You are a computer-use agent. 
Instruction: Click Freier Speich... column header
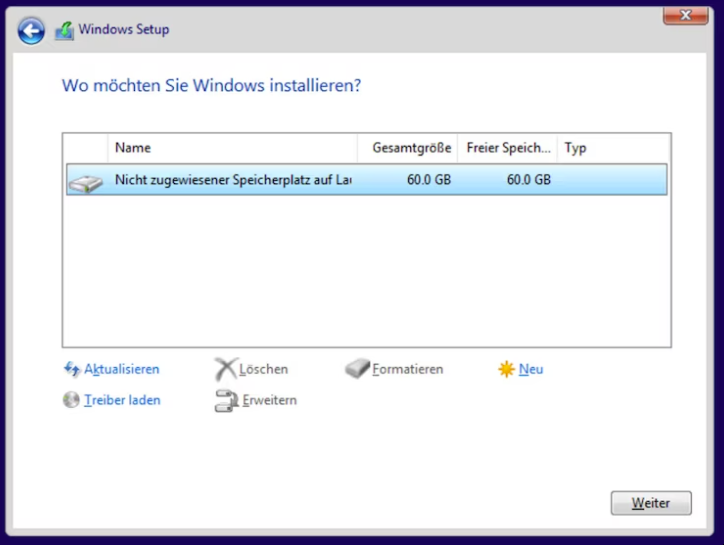click(507, 148)
